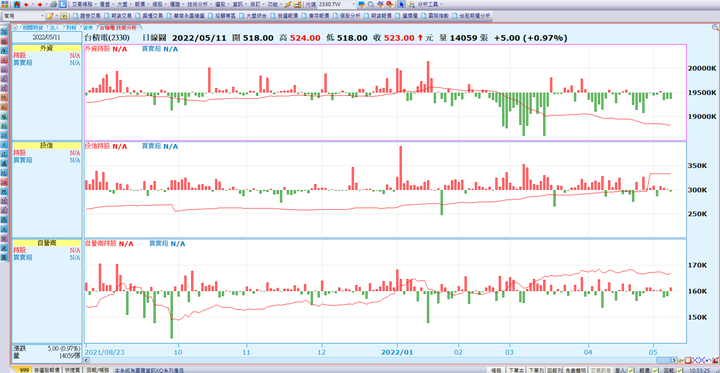
Task: Toggle the 報價 status checkbox
Action: (x=655, y=370)
